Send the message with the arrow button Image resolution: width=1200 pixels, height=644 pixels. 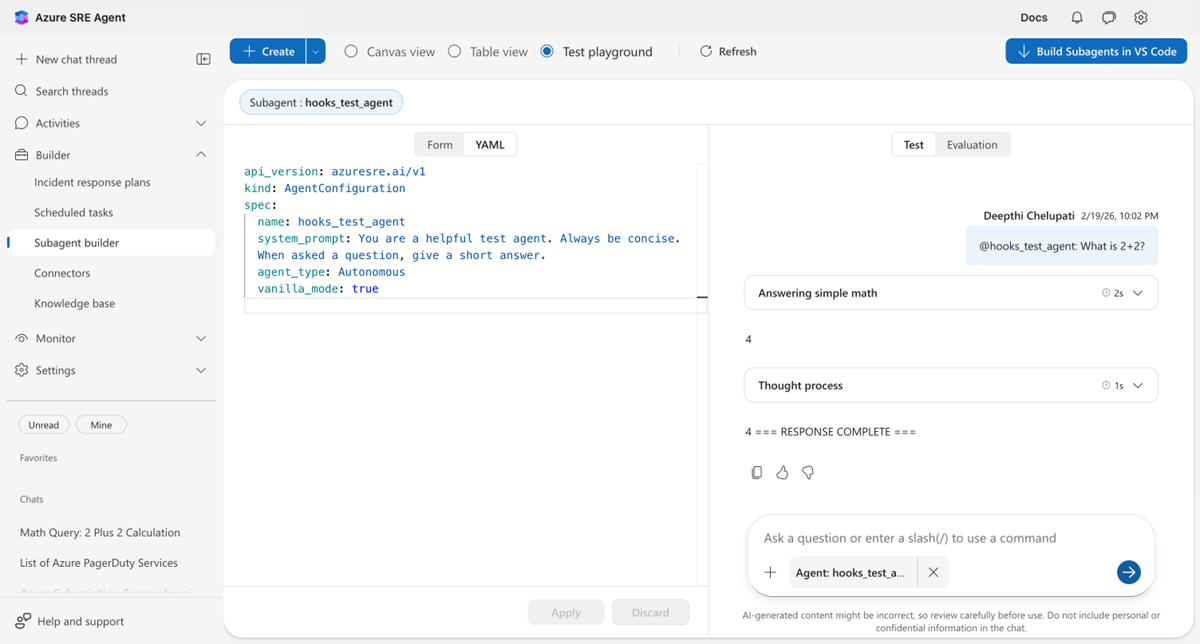[1128, 572]
